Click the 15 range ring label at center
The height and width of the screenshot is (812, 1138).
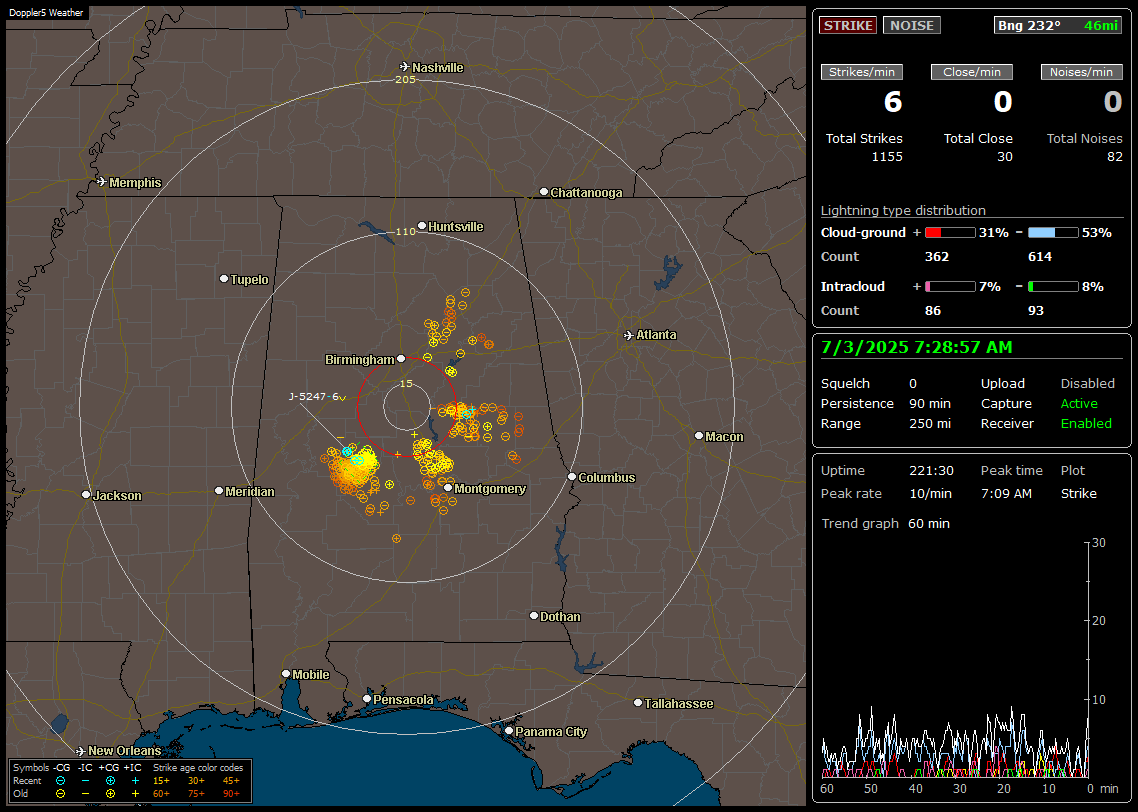click(x=406, y=383)
